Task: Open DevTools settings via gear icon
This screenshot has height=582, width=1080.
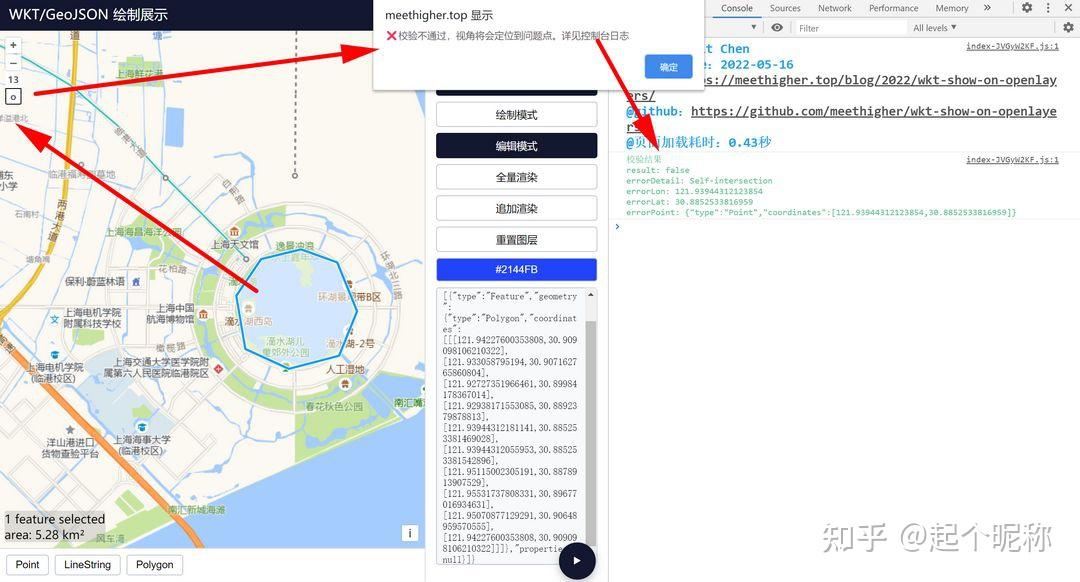Action: 1028,8
